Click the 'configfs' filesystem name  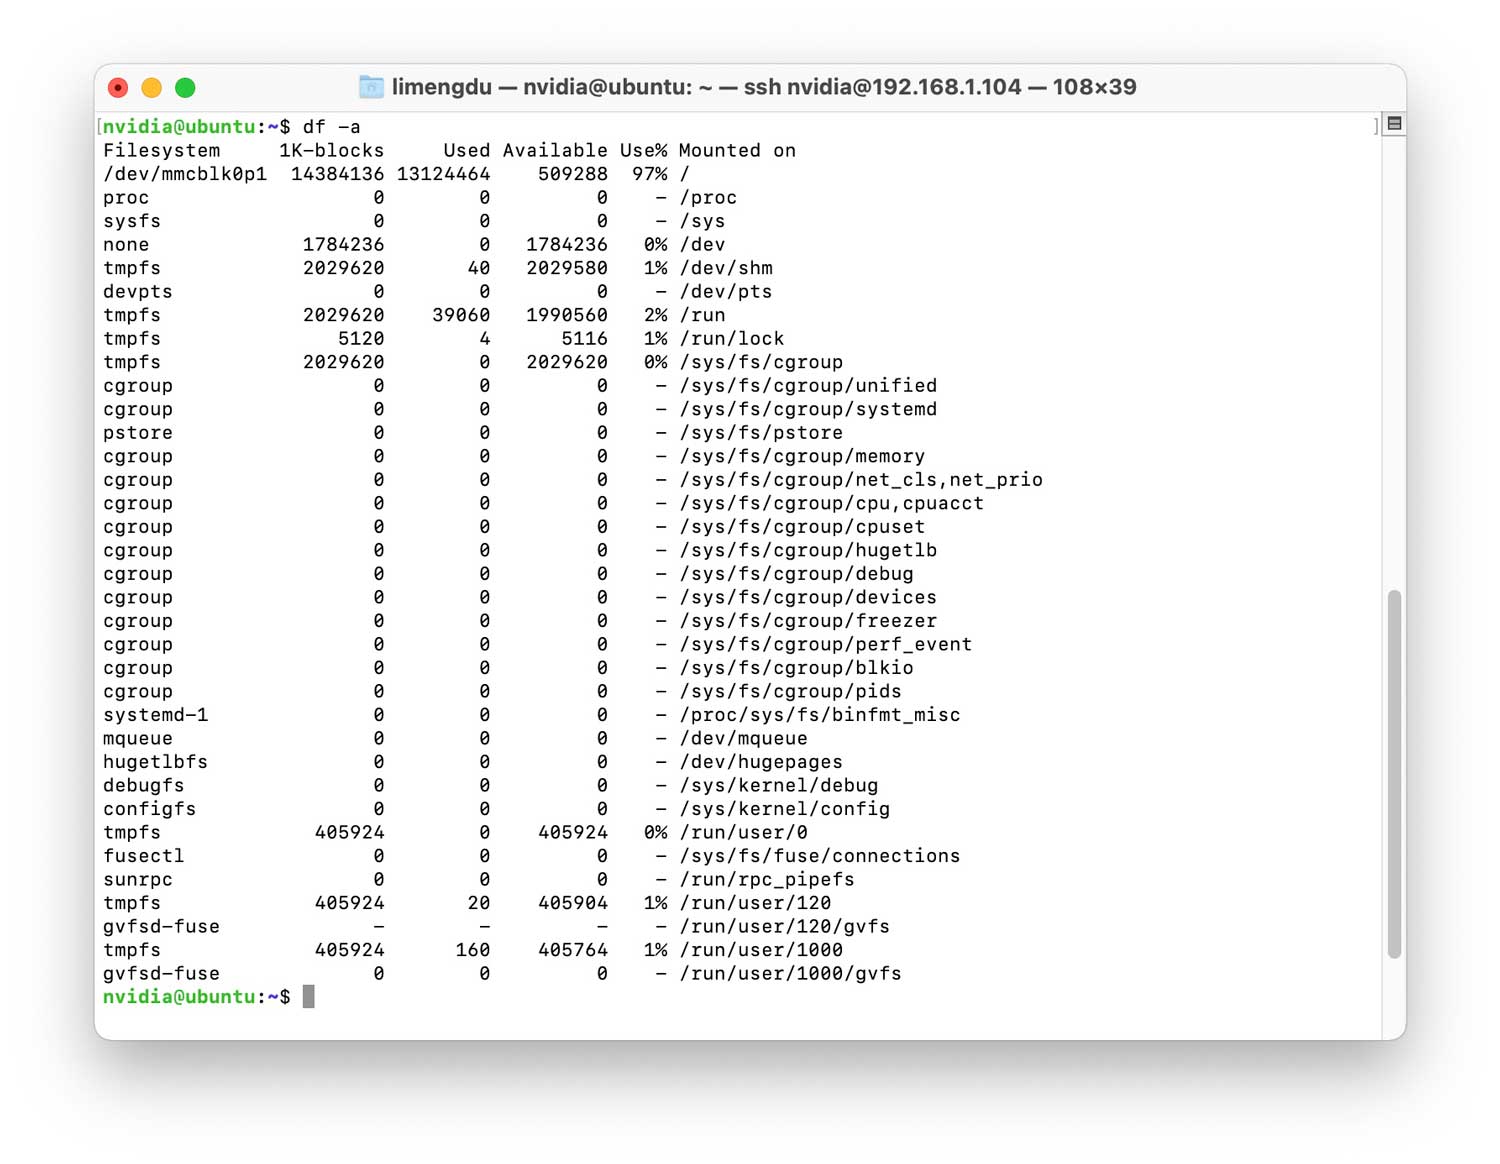point(149,809)
